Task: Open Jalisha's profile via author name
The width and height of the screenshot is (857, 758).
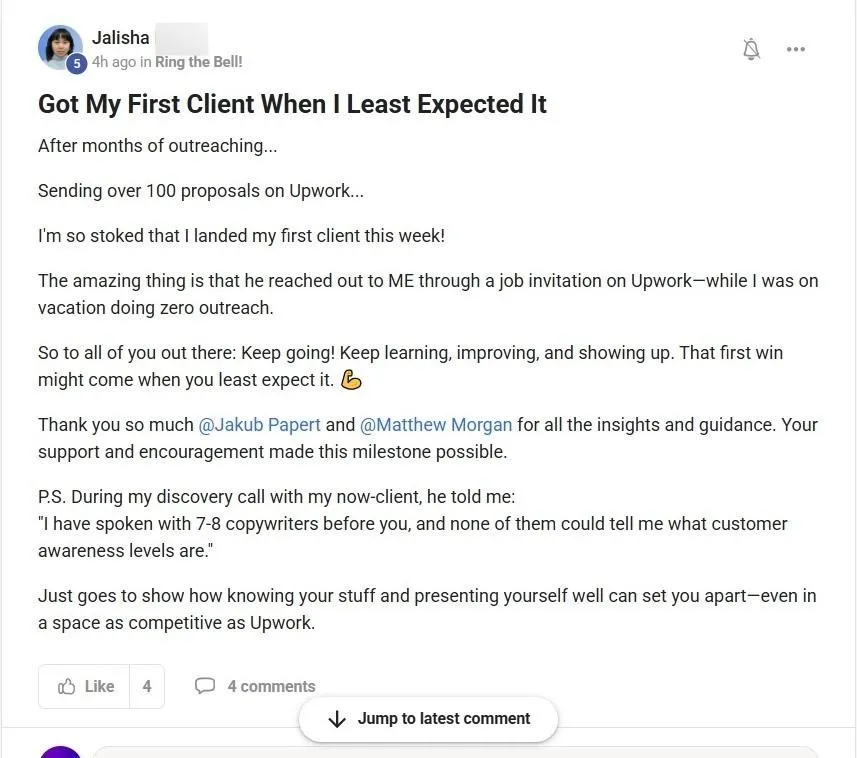Action: click(x=121, y=38)
